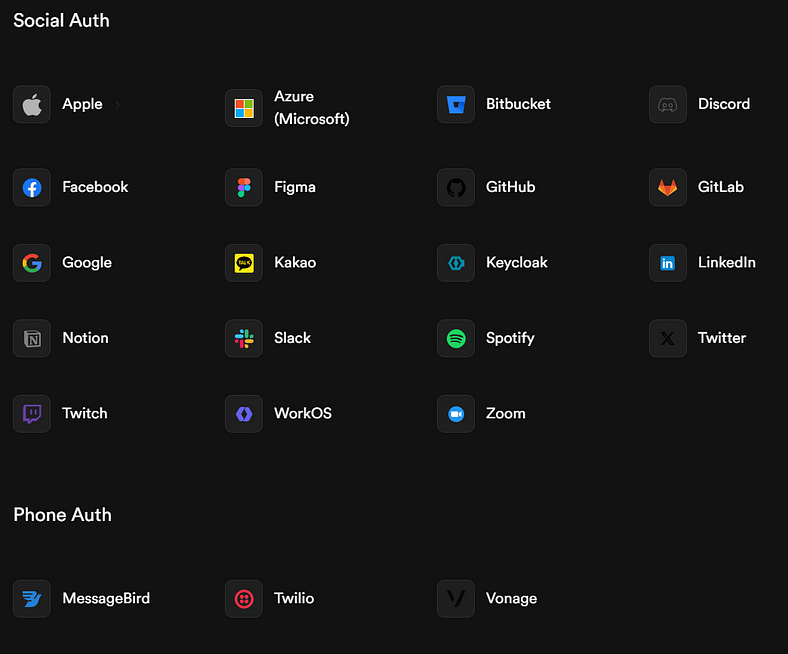This screenshot has height=654, width=788.
Task: Open the Facebook link text
Action: coord(95,187)
